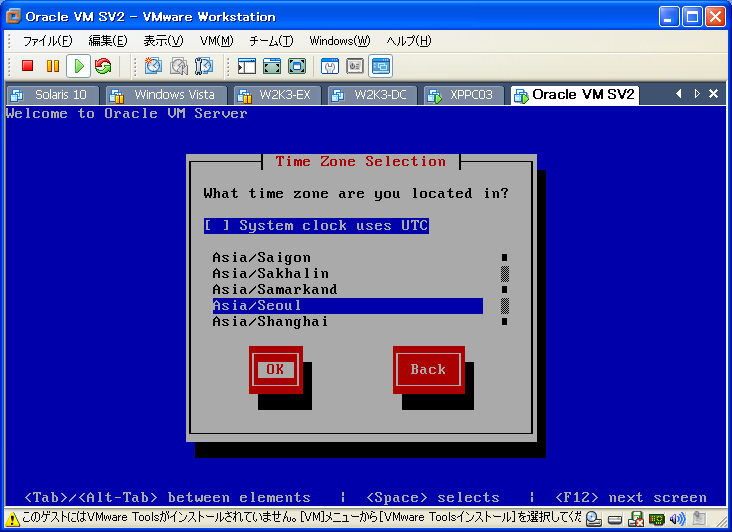The height and width of the screenshot is (532, 732).
Task: Click the greyed Revert to snapshot icon
Action: point(178,66)
